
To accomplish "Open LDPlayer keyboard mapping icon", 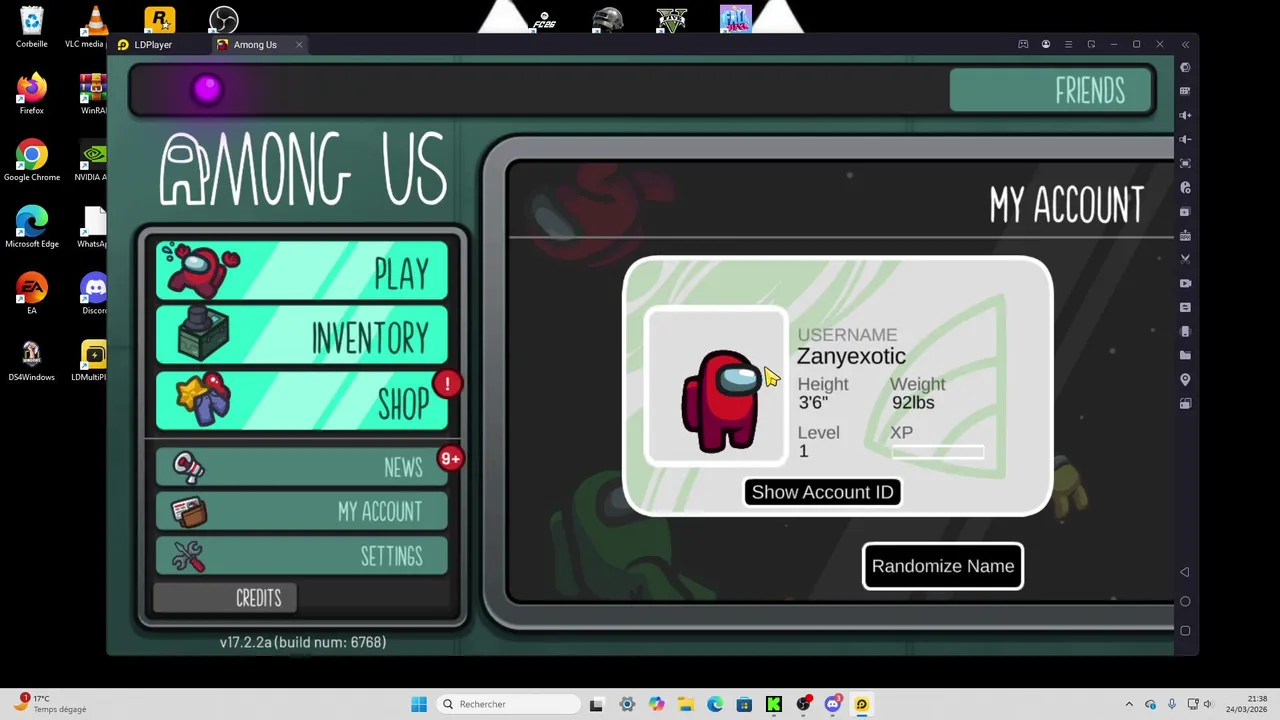I will pyautogui.click(x=1185, y=91).
